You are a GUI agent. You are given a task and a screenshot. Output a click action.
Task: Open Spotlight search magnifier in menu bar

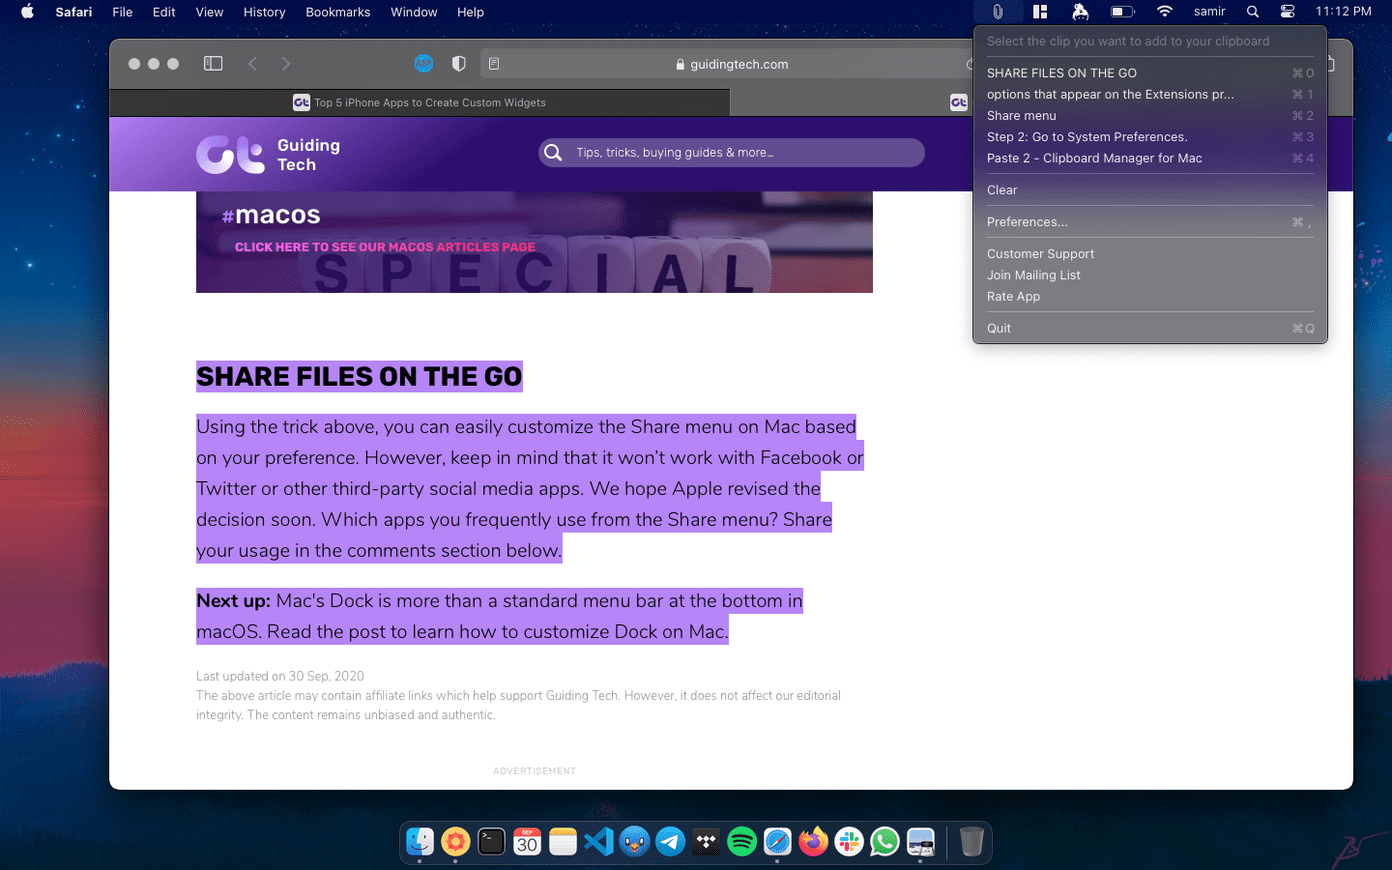tap(1253, 12)
